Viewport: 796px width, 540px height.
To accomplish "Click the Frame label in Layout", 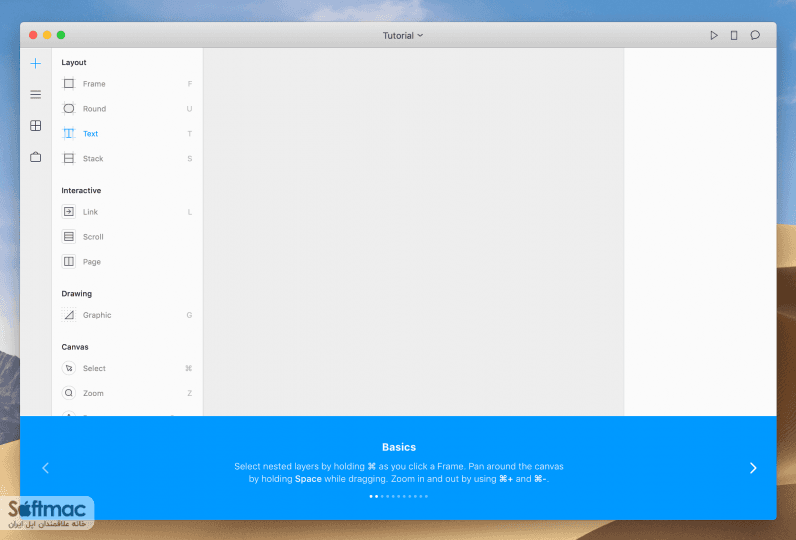I will pyautogui.click(x=94, y=84).
